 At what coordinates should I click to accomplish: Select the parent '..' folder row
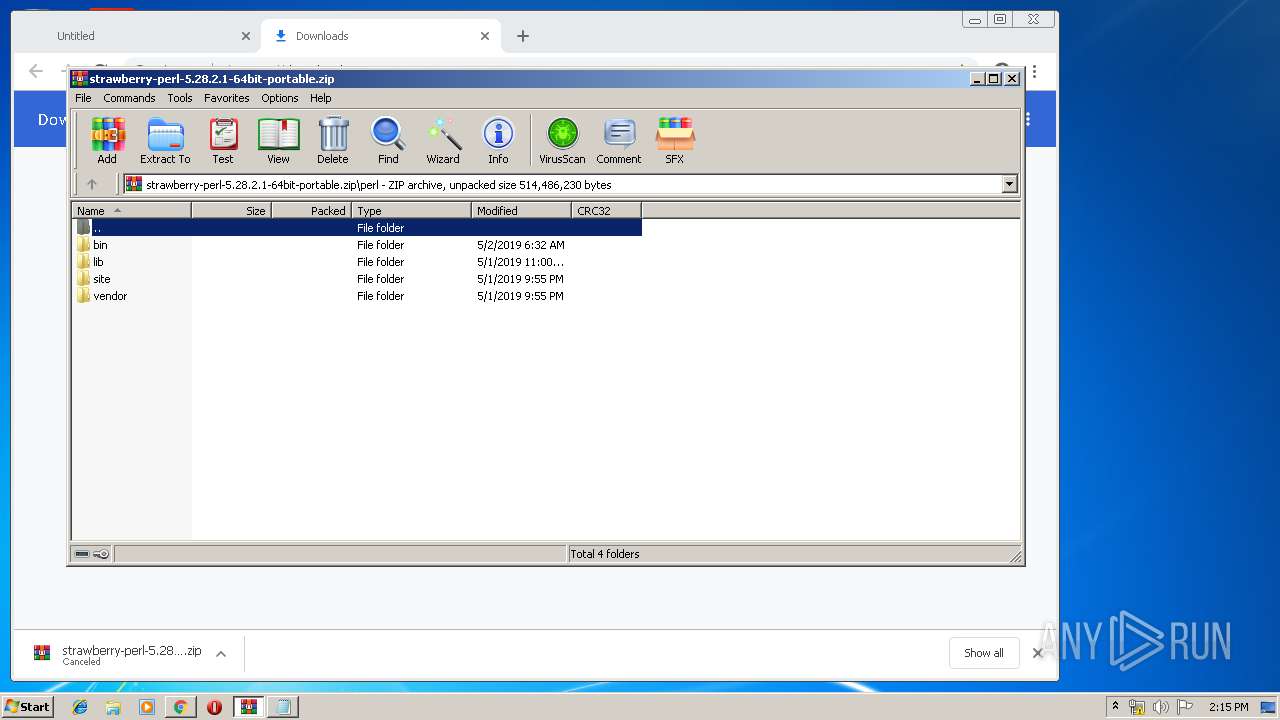point(357,228)
